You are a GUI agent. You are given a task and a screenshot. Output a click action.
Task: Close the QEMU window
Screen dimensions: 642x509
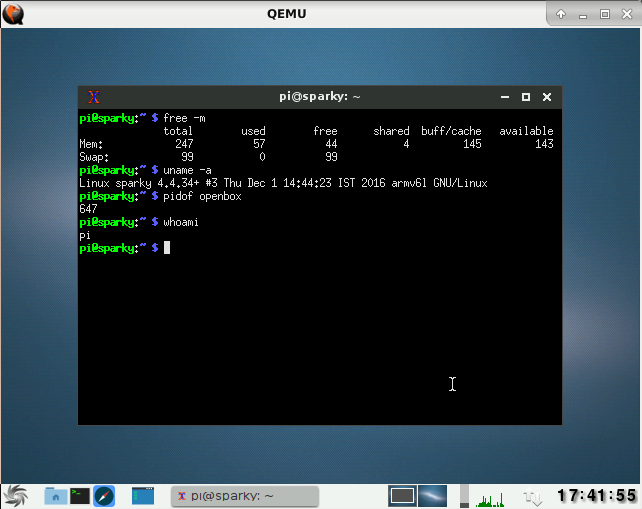[627, 14]
